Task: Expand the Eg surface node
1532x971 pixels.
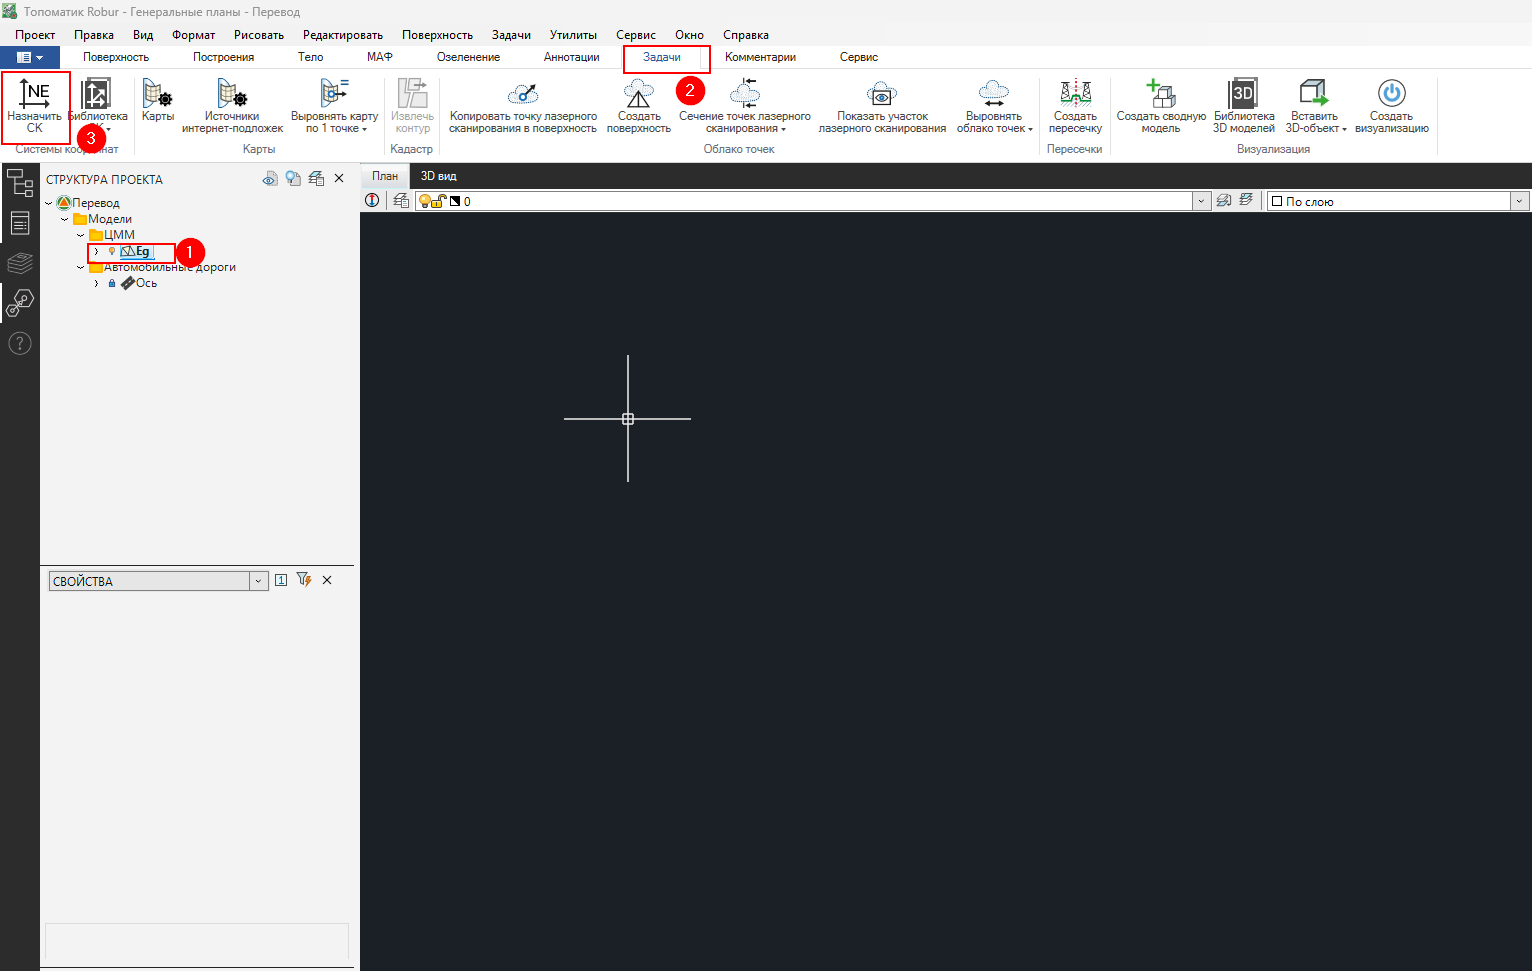Action: tap(96, 251)
